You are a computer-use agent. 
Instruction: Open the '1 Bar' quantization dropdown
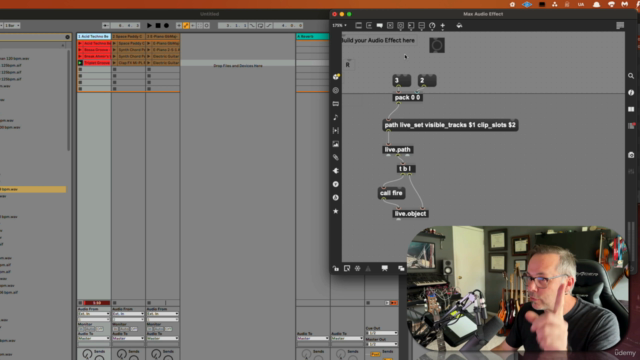click(12, 25)
